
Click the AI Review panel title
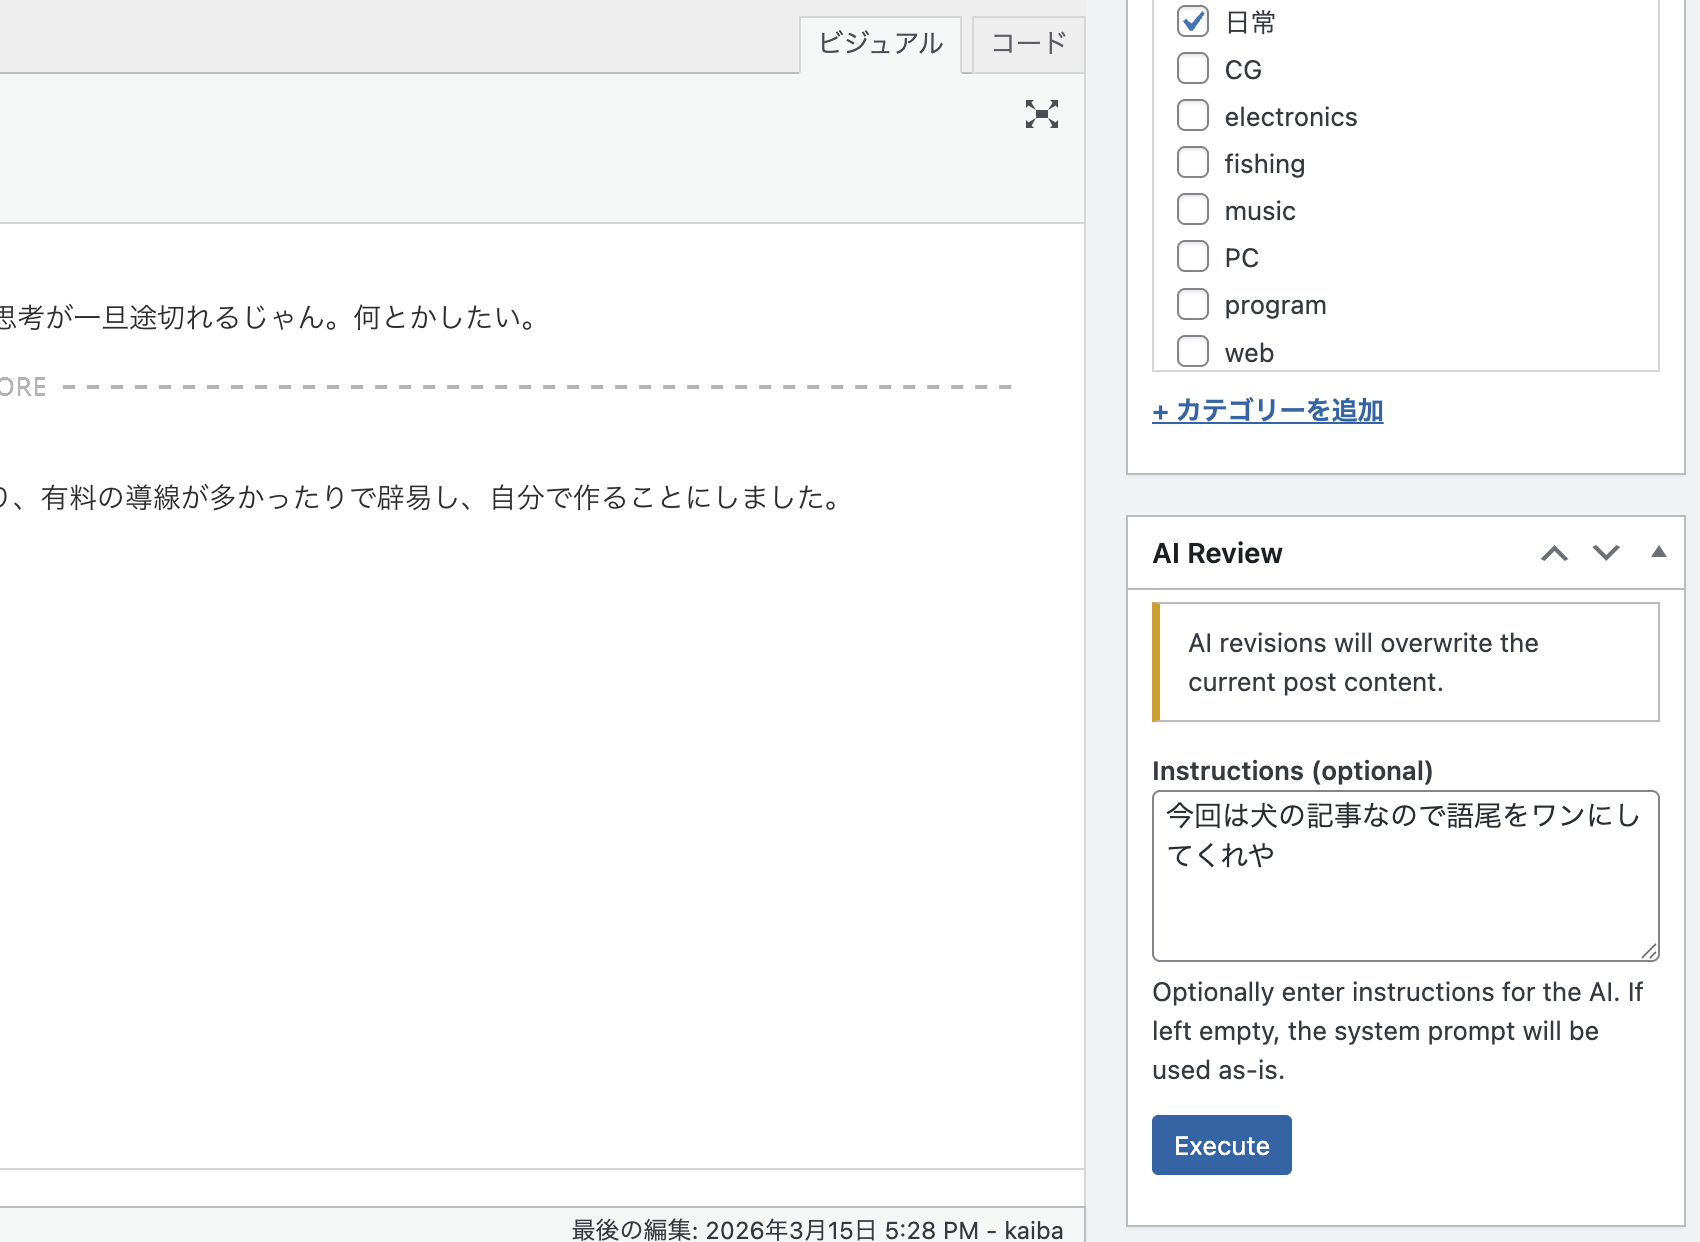pos(1217,553)
